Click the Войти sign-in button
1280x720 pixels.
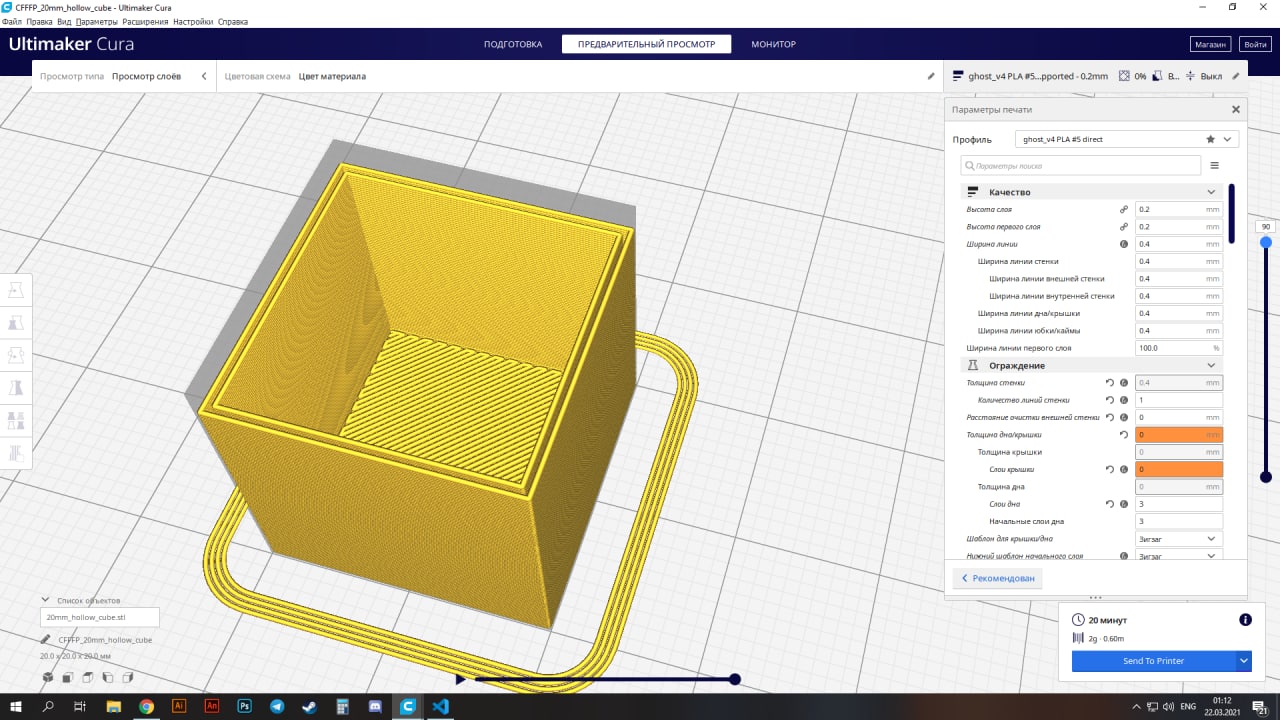tap(1254, 44)
